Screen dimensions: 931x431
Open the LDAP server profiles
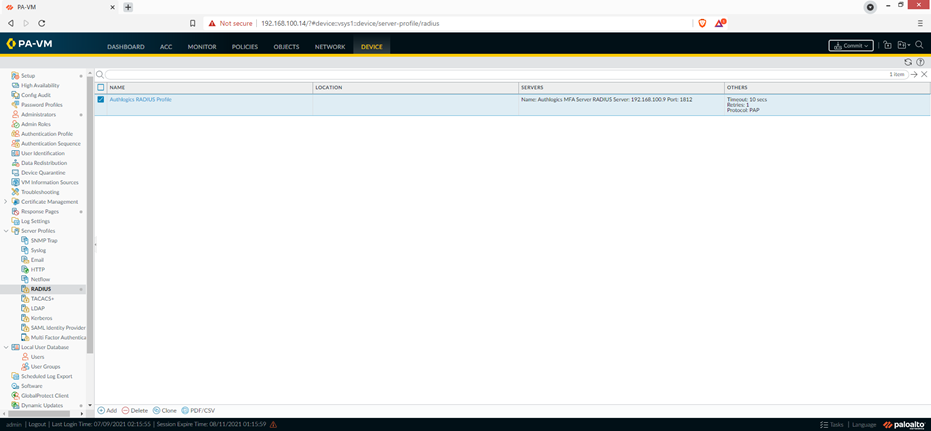pos(37,308)
